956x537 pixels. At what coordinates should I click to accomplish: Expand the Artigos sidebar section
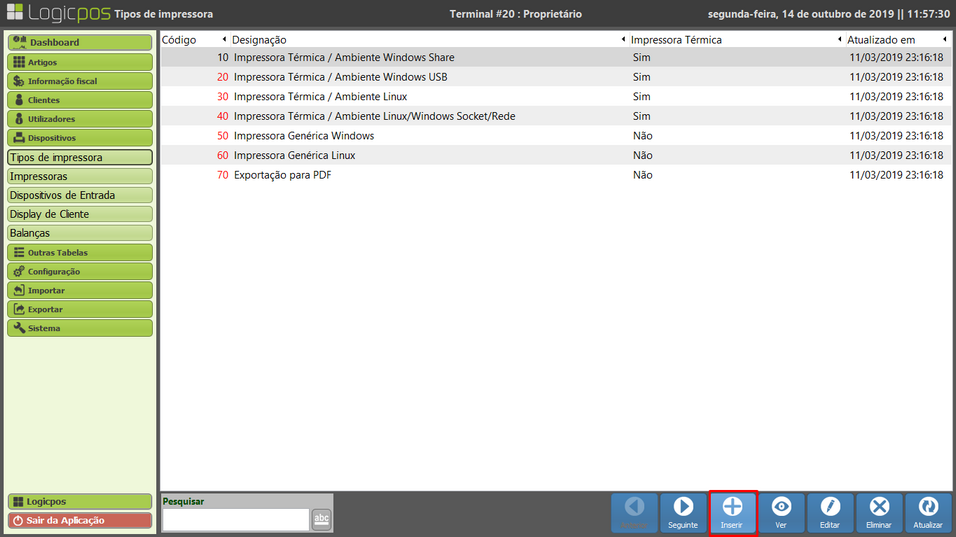[x=80, y=62]
